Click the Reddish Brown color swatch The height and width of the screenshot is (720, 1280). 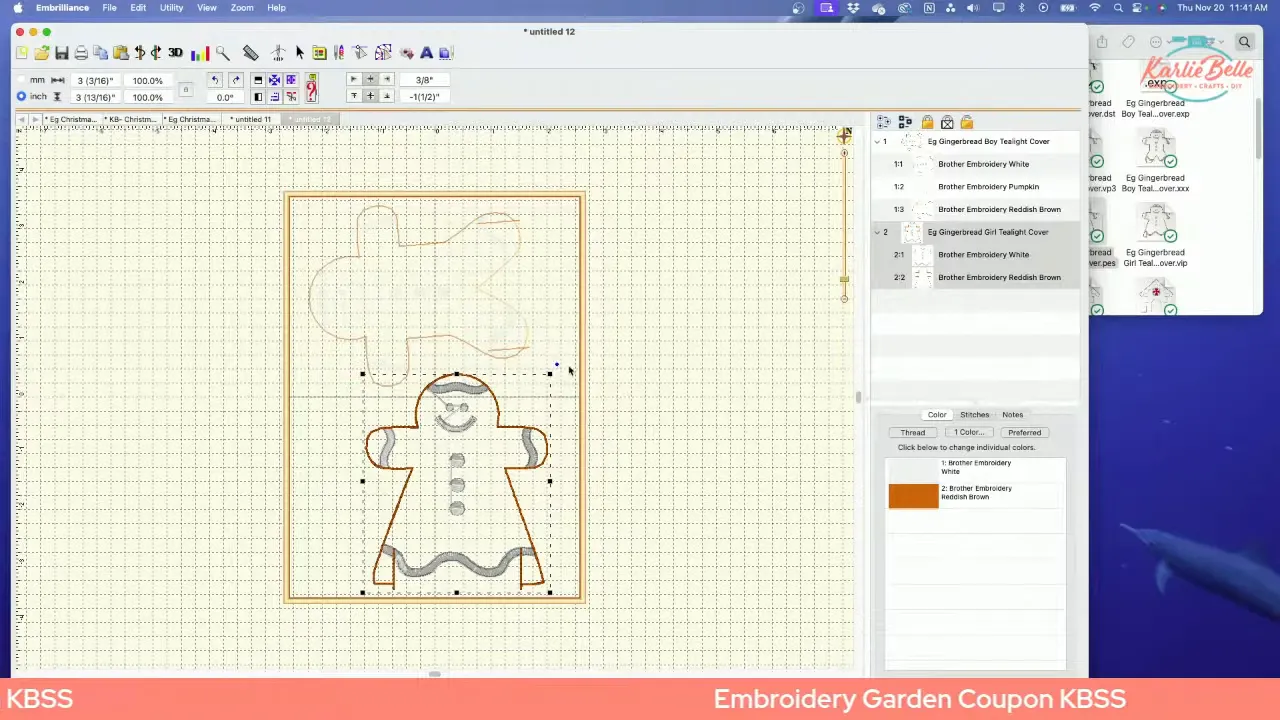[x=913, y=495]
